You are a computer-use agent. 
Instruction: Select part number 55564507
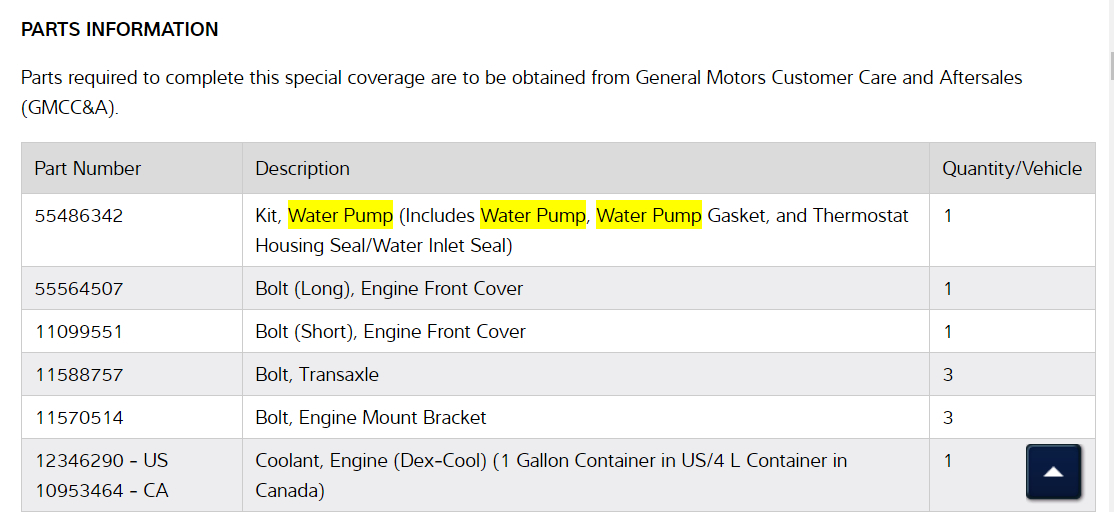click(x=79, y=289)
